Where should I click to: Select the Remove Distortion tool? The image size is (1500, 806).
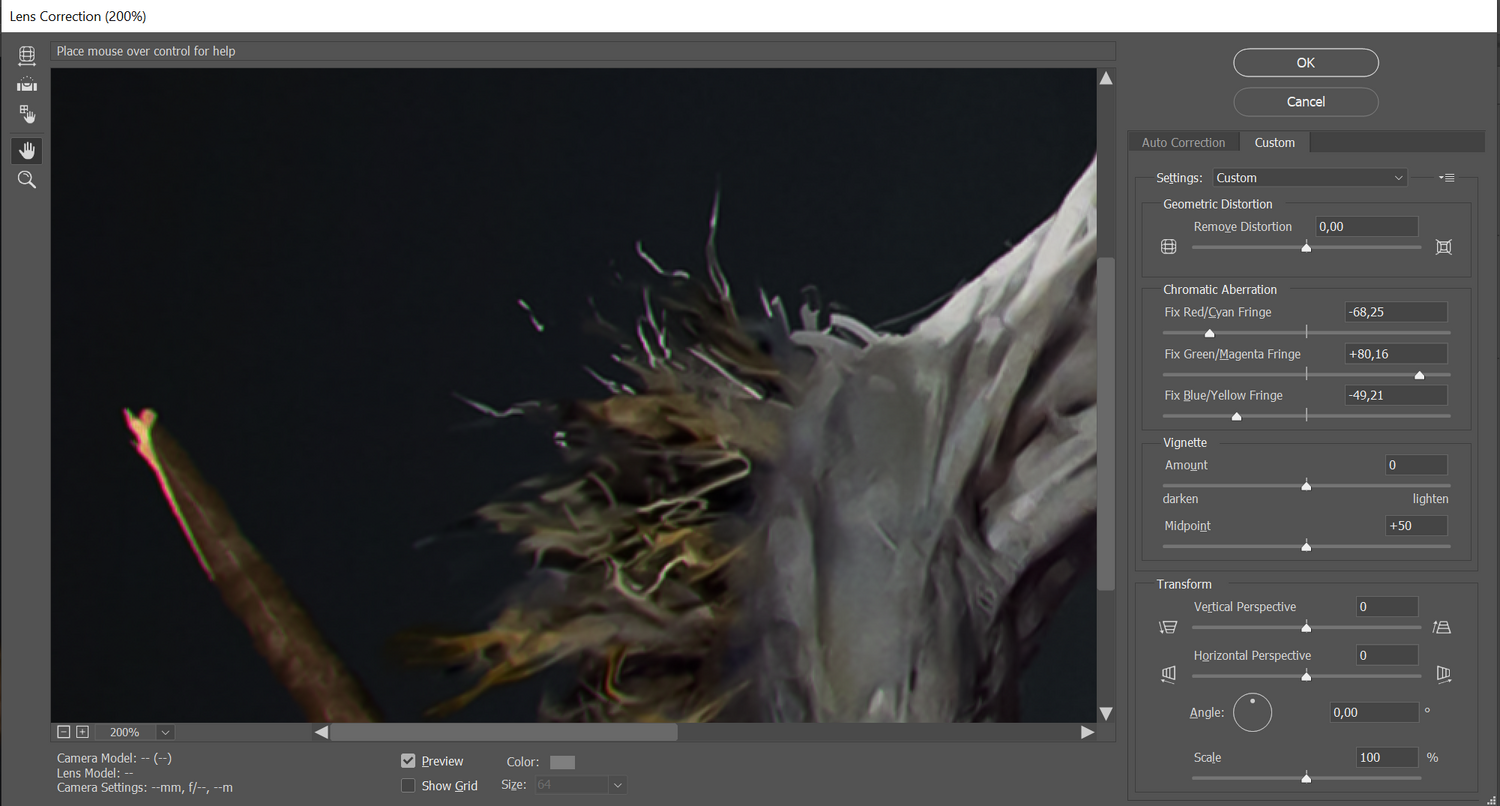coord(27,56)
